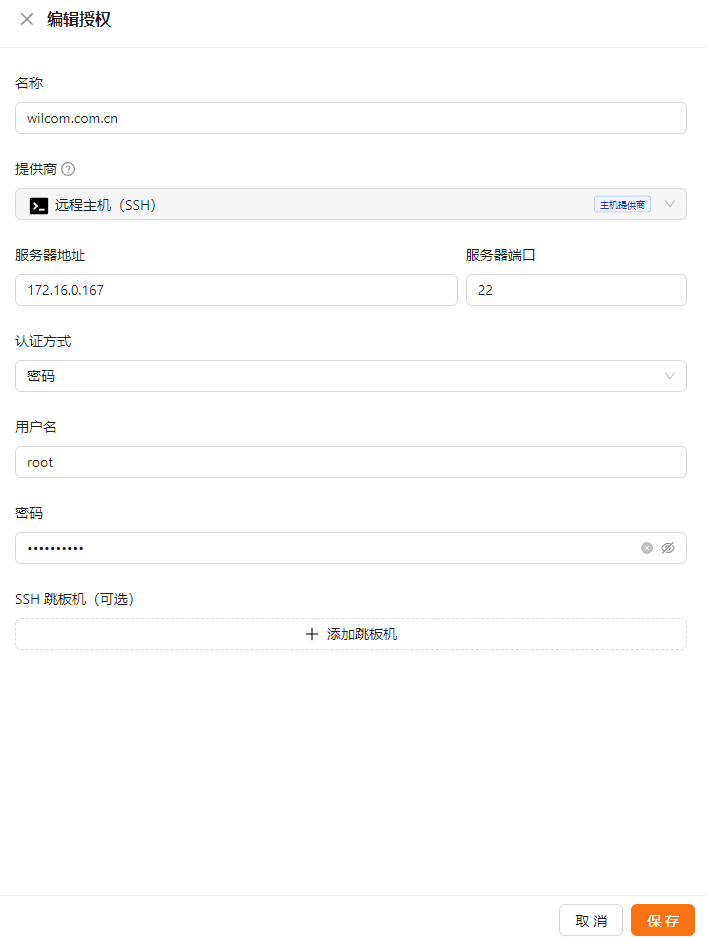Click the 主机提供商 tag badge
The image size is (707, 937).
click(x=622, y=205)
